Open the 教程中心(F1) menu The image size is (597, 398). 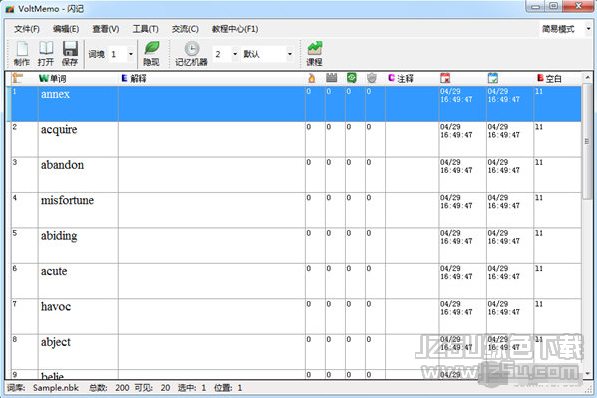tap(235, 29)
